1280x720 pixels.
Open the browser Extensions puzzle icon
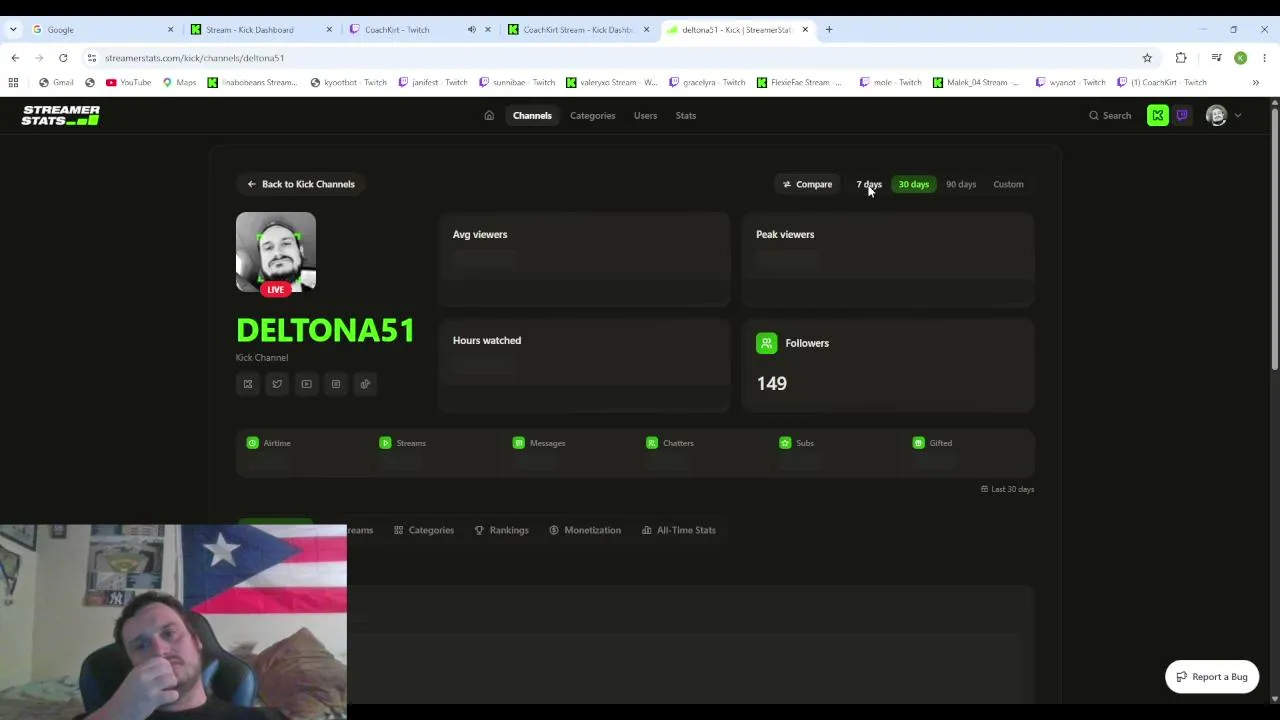tap(1181, 58)
